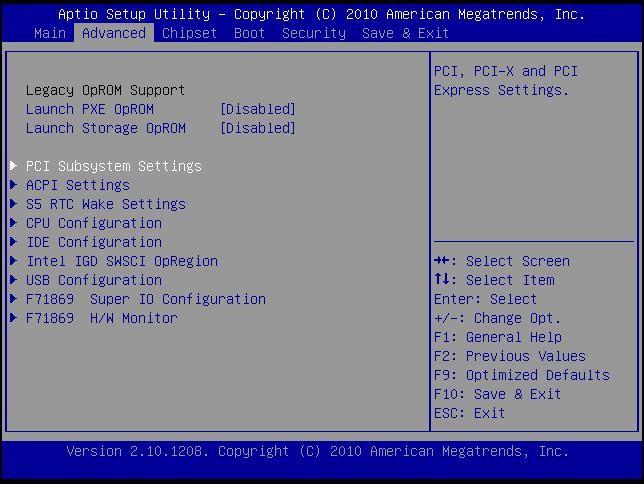Click the arrow beside ACPI Settings
This screenshot has width=644, height=484.
tap(14, 185)
